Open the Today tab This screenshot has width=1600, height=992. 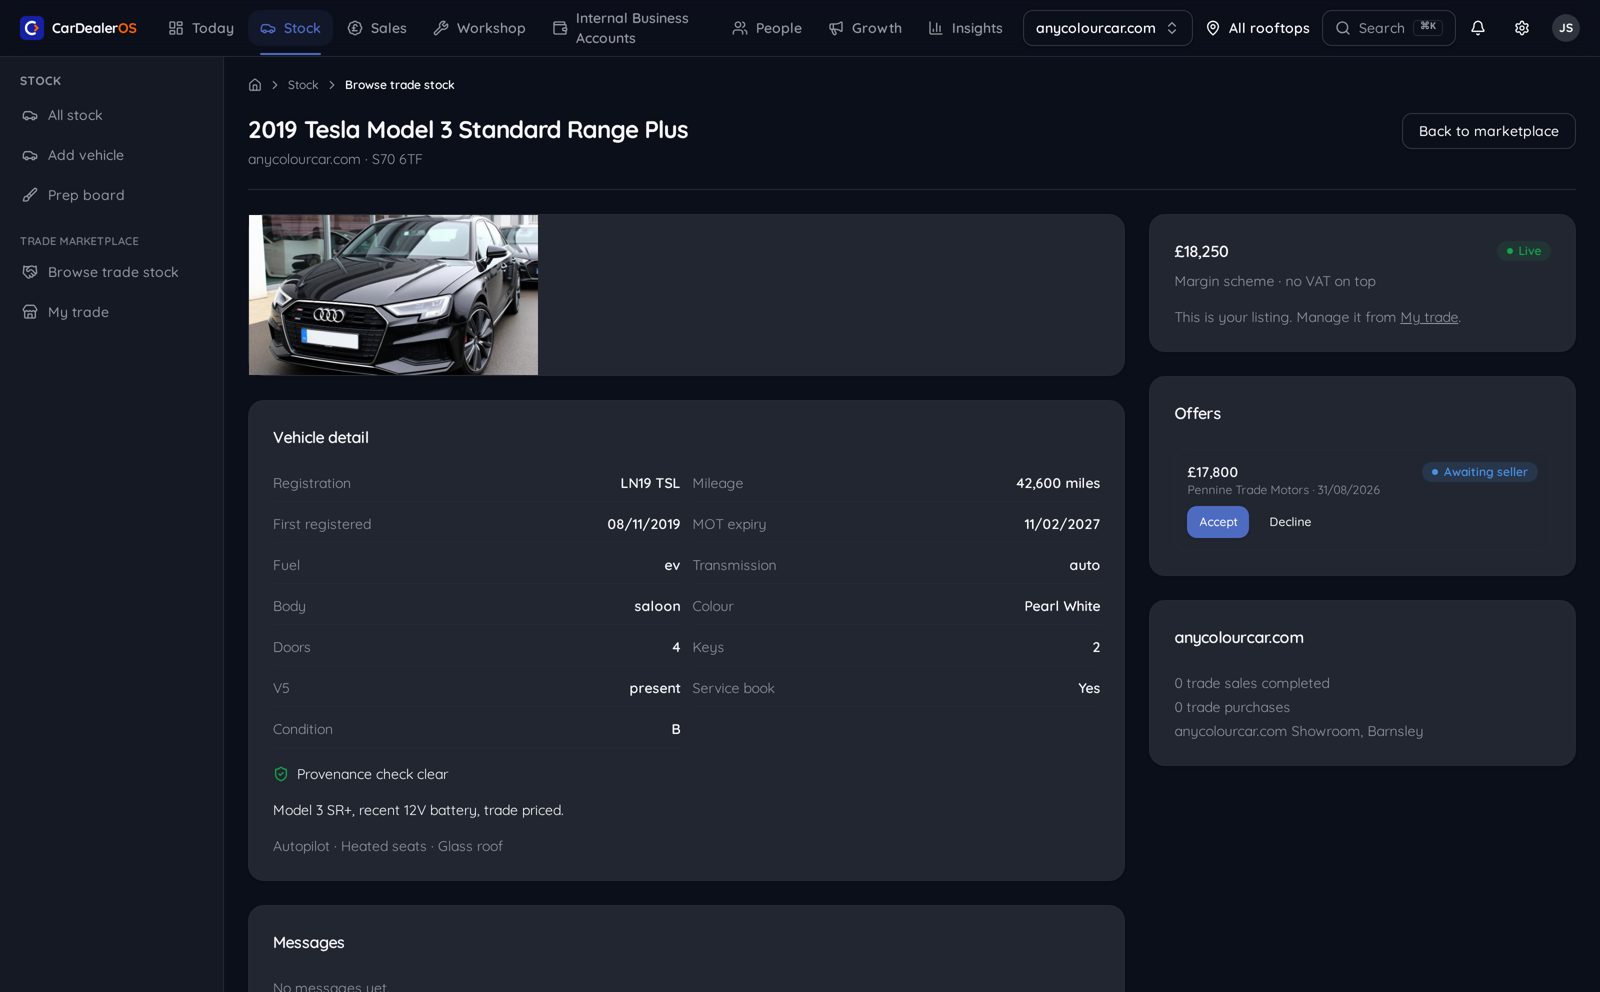coord(201,28)
